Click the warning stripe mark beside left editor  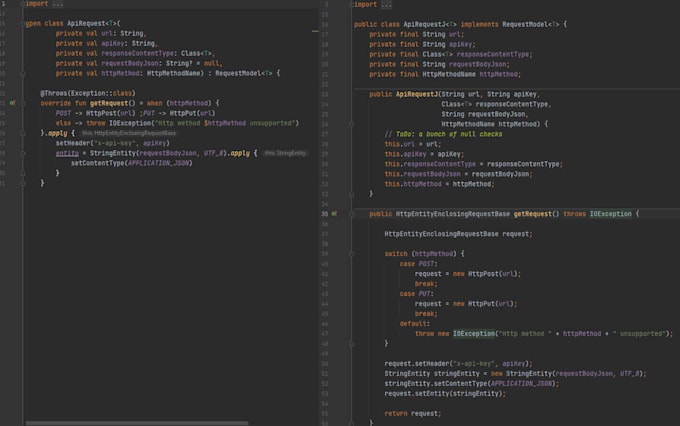tap(315, 31)
